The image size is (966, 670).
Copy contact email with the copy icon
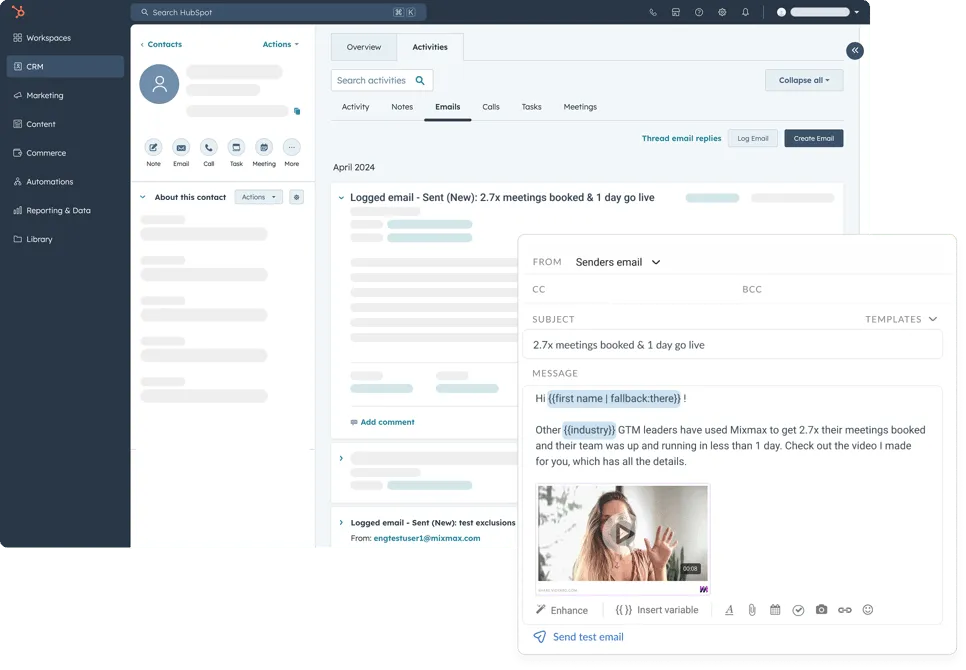click(x=297, y=111)
